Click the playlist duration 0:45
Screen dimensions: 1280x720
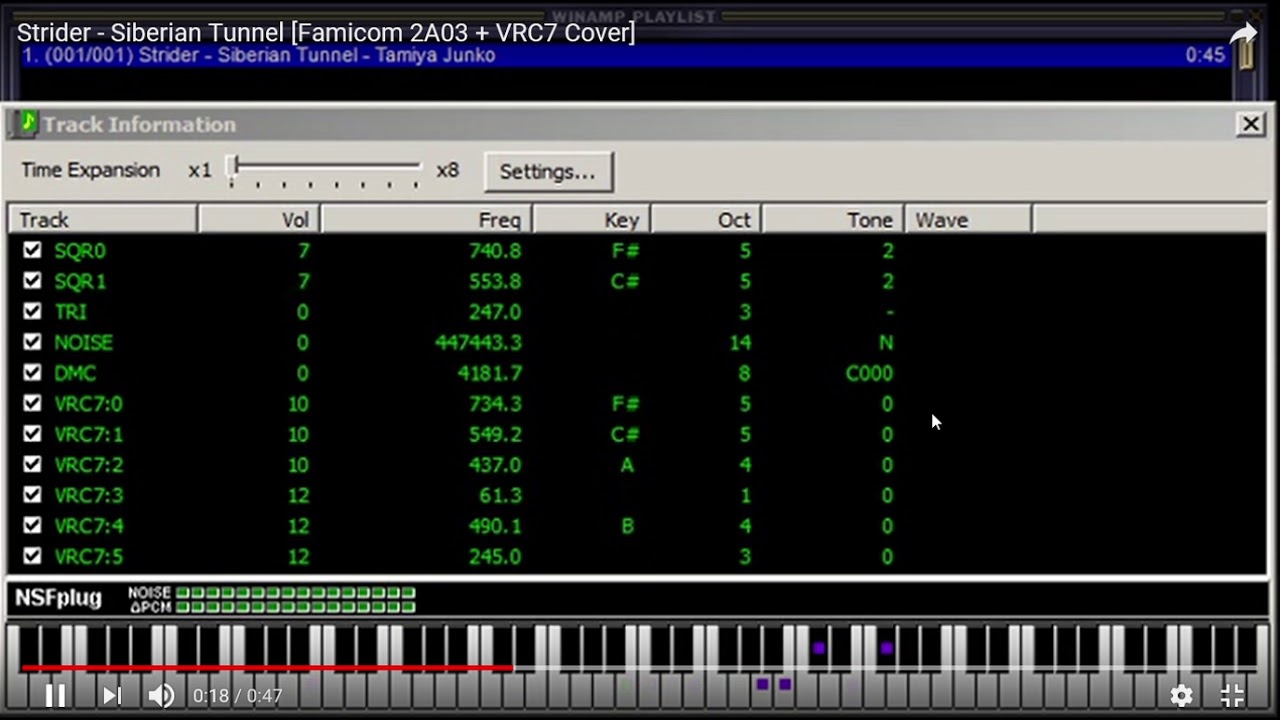point(1205,55)
